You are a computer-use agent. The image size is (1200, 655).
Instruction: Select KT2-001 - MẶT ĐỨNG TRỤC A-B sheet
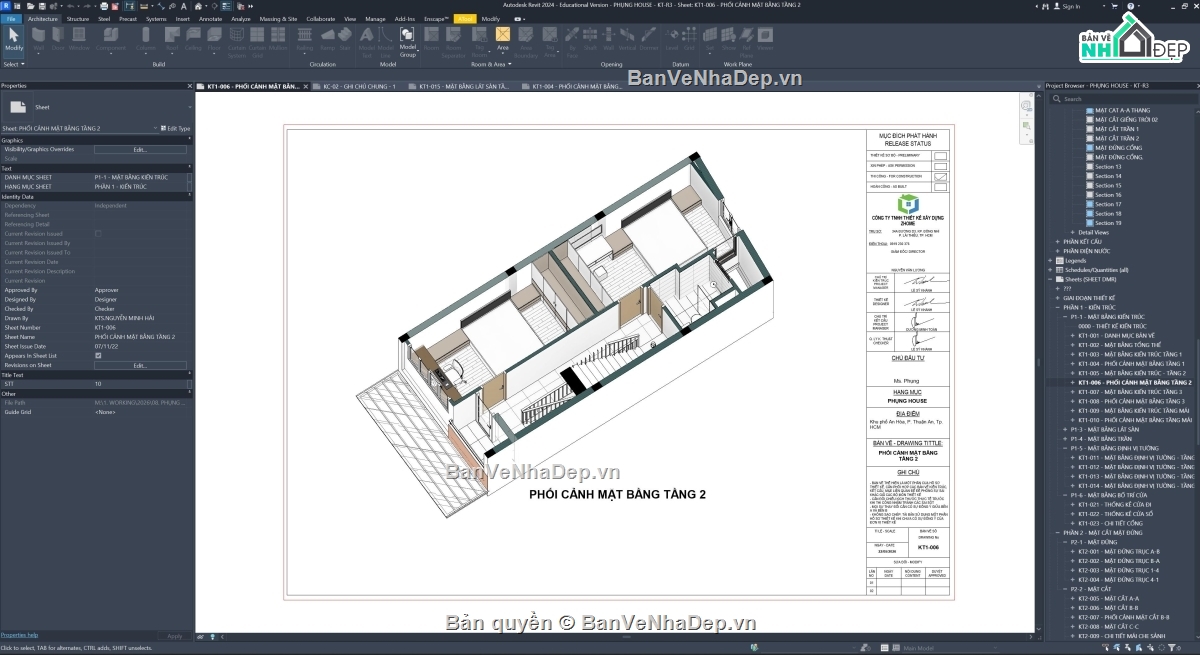pos(1117,551)
